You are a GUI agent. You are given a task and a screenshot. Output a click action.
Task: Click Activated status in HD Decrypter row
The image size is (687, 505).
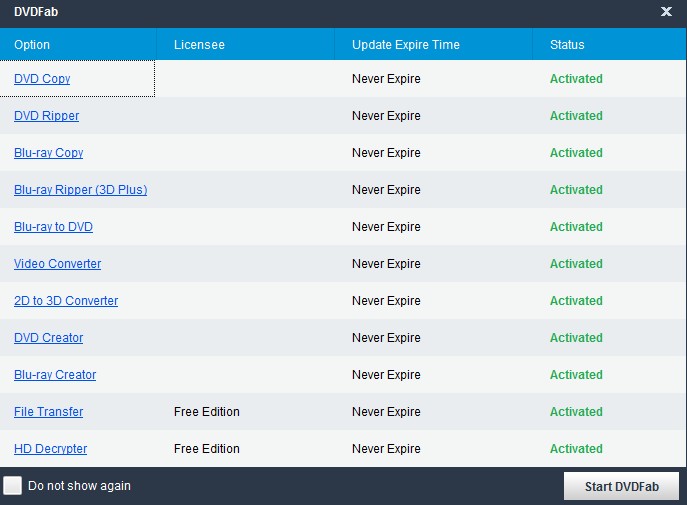click(576, 449)
